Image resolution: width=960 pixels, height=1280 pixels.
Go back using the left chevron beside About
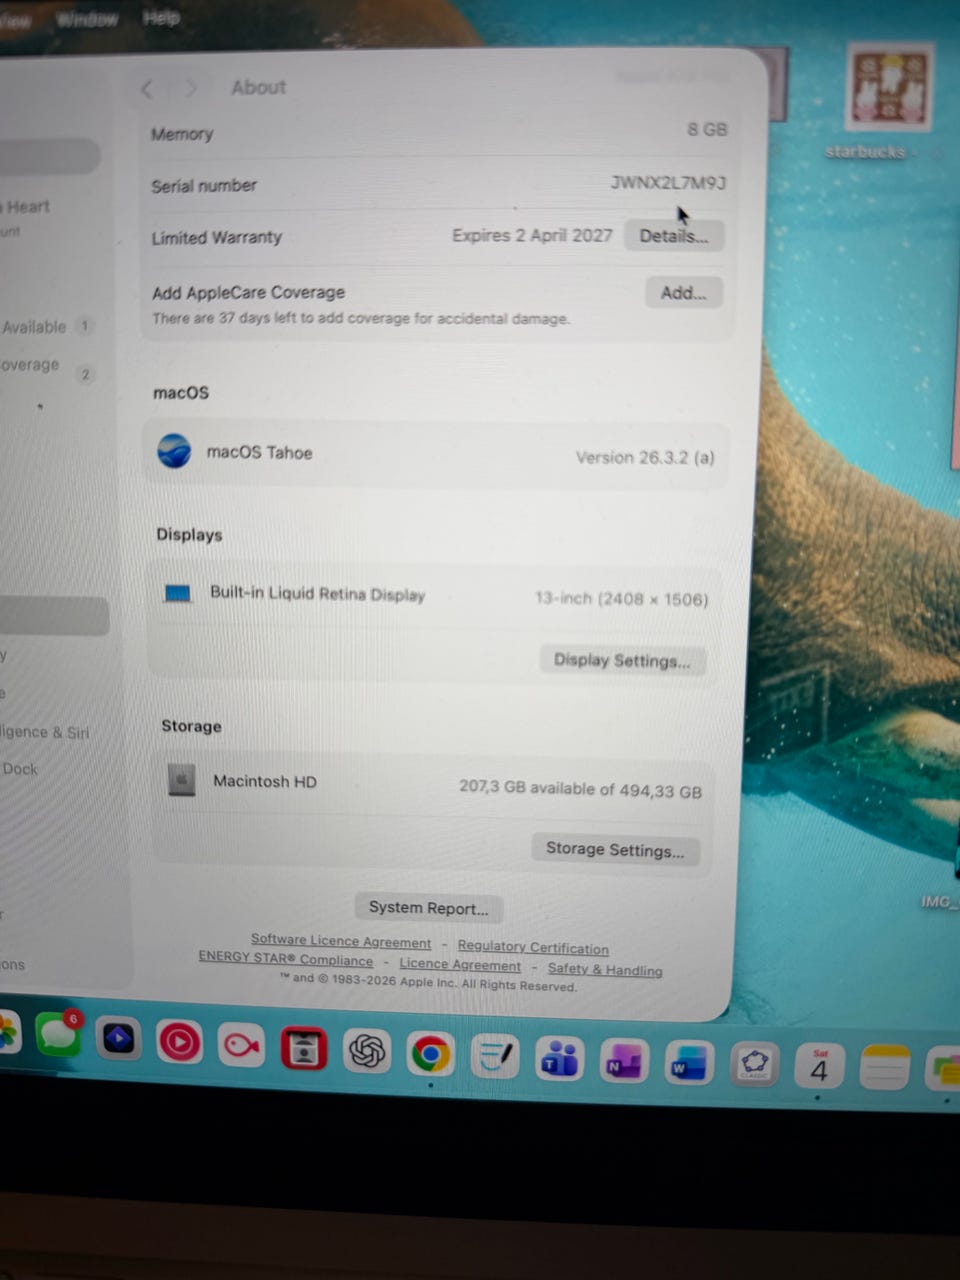(x=147, y=89)
